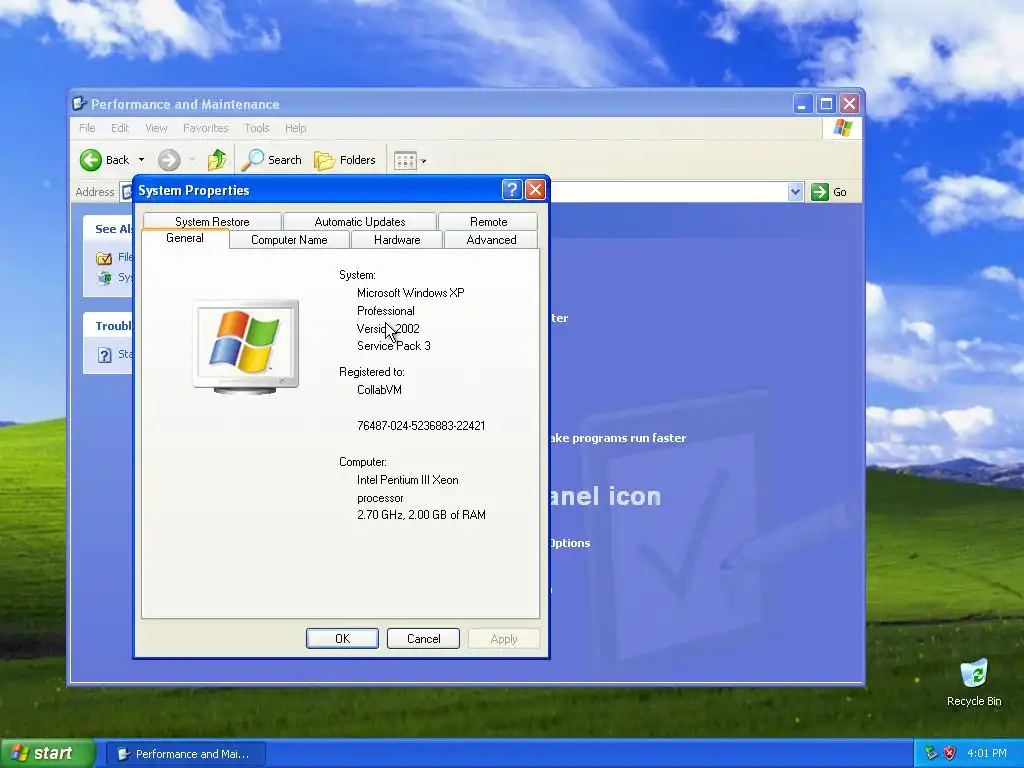The width and height of the screenshot is (1024, 768).
Task: Switch to the Remote tab
Action: click(x=488, y=221)
